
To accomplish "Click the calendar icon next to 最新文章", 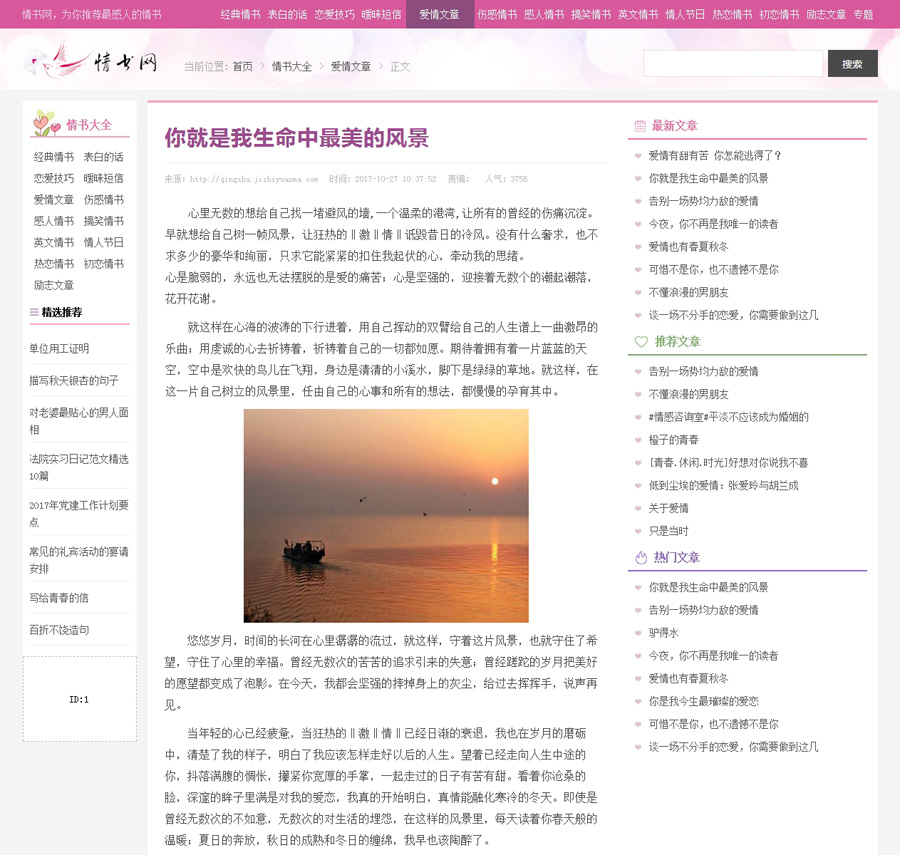I will coord(640,126).
